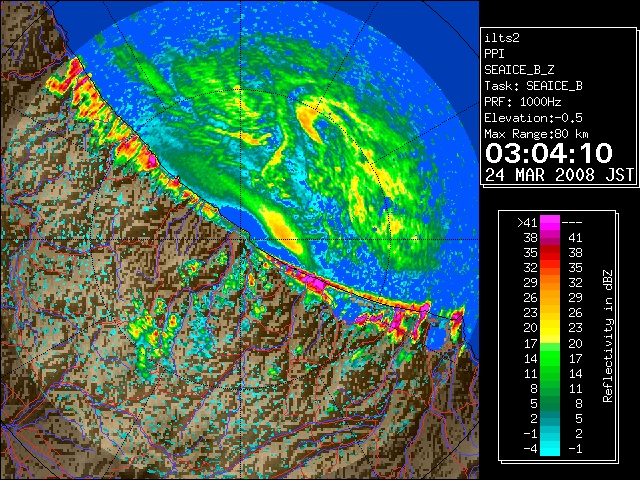Pick the magenta swatch atop the color bar
The width and height of the screenshot is (640, 480).
(550, 222)
